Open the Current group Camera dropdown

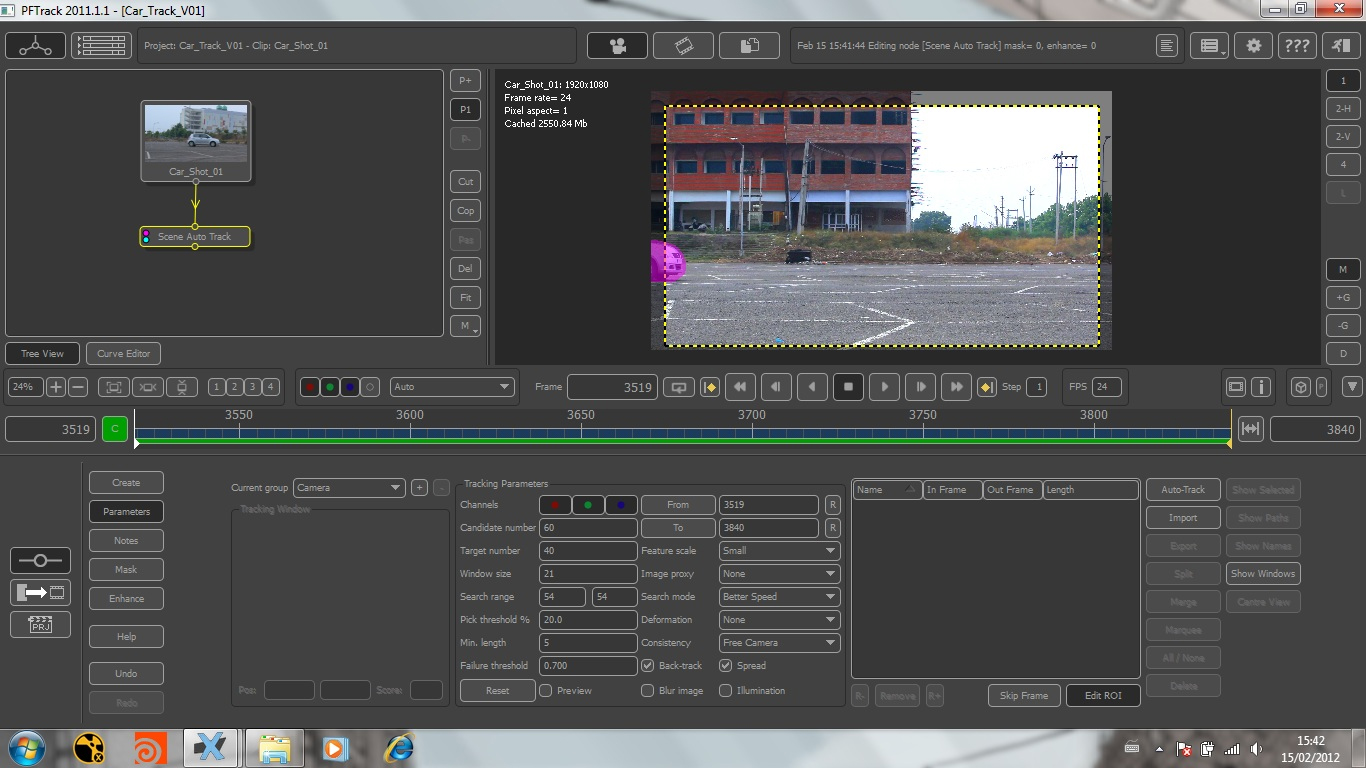[x=348, y=488]
